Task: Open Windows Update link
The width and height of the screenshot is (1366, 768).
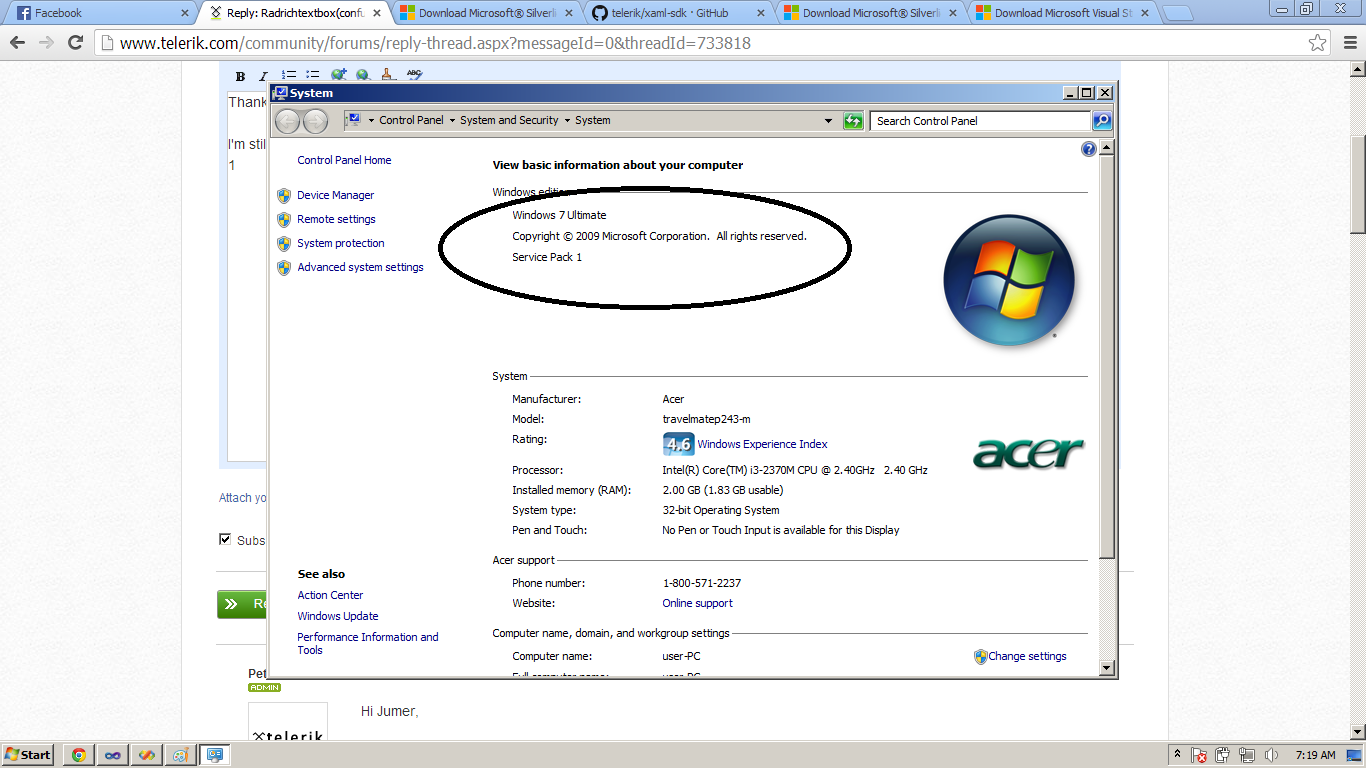Action: 337,616
